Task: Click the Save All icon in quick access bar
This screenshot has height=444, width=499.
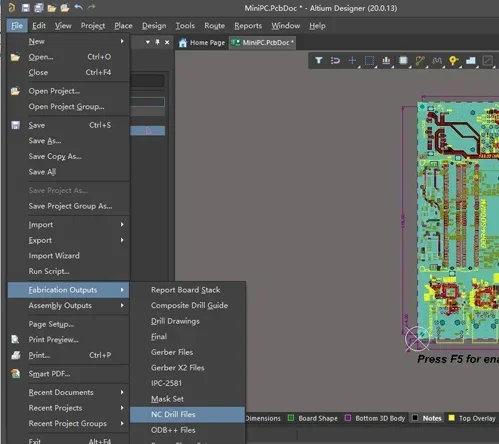Action: [x=39, y=8]
